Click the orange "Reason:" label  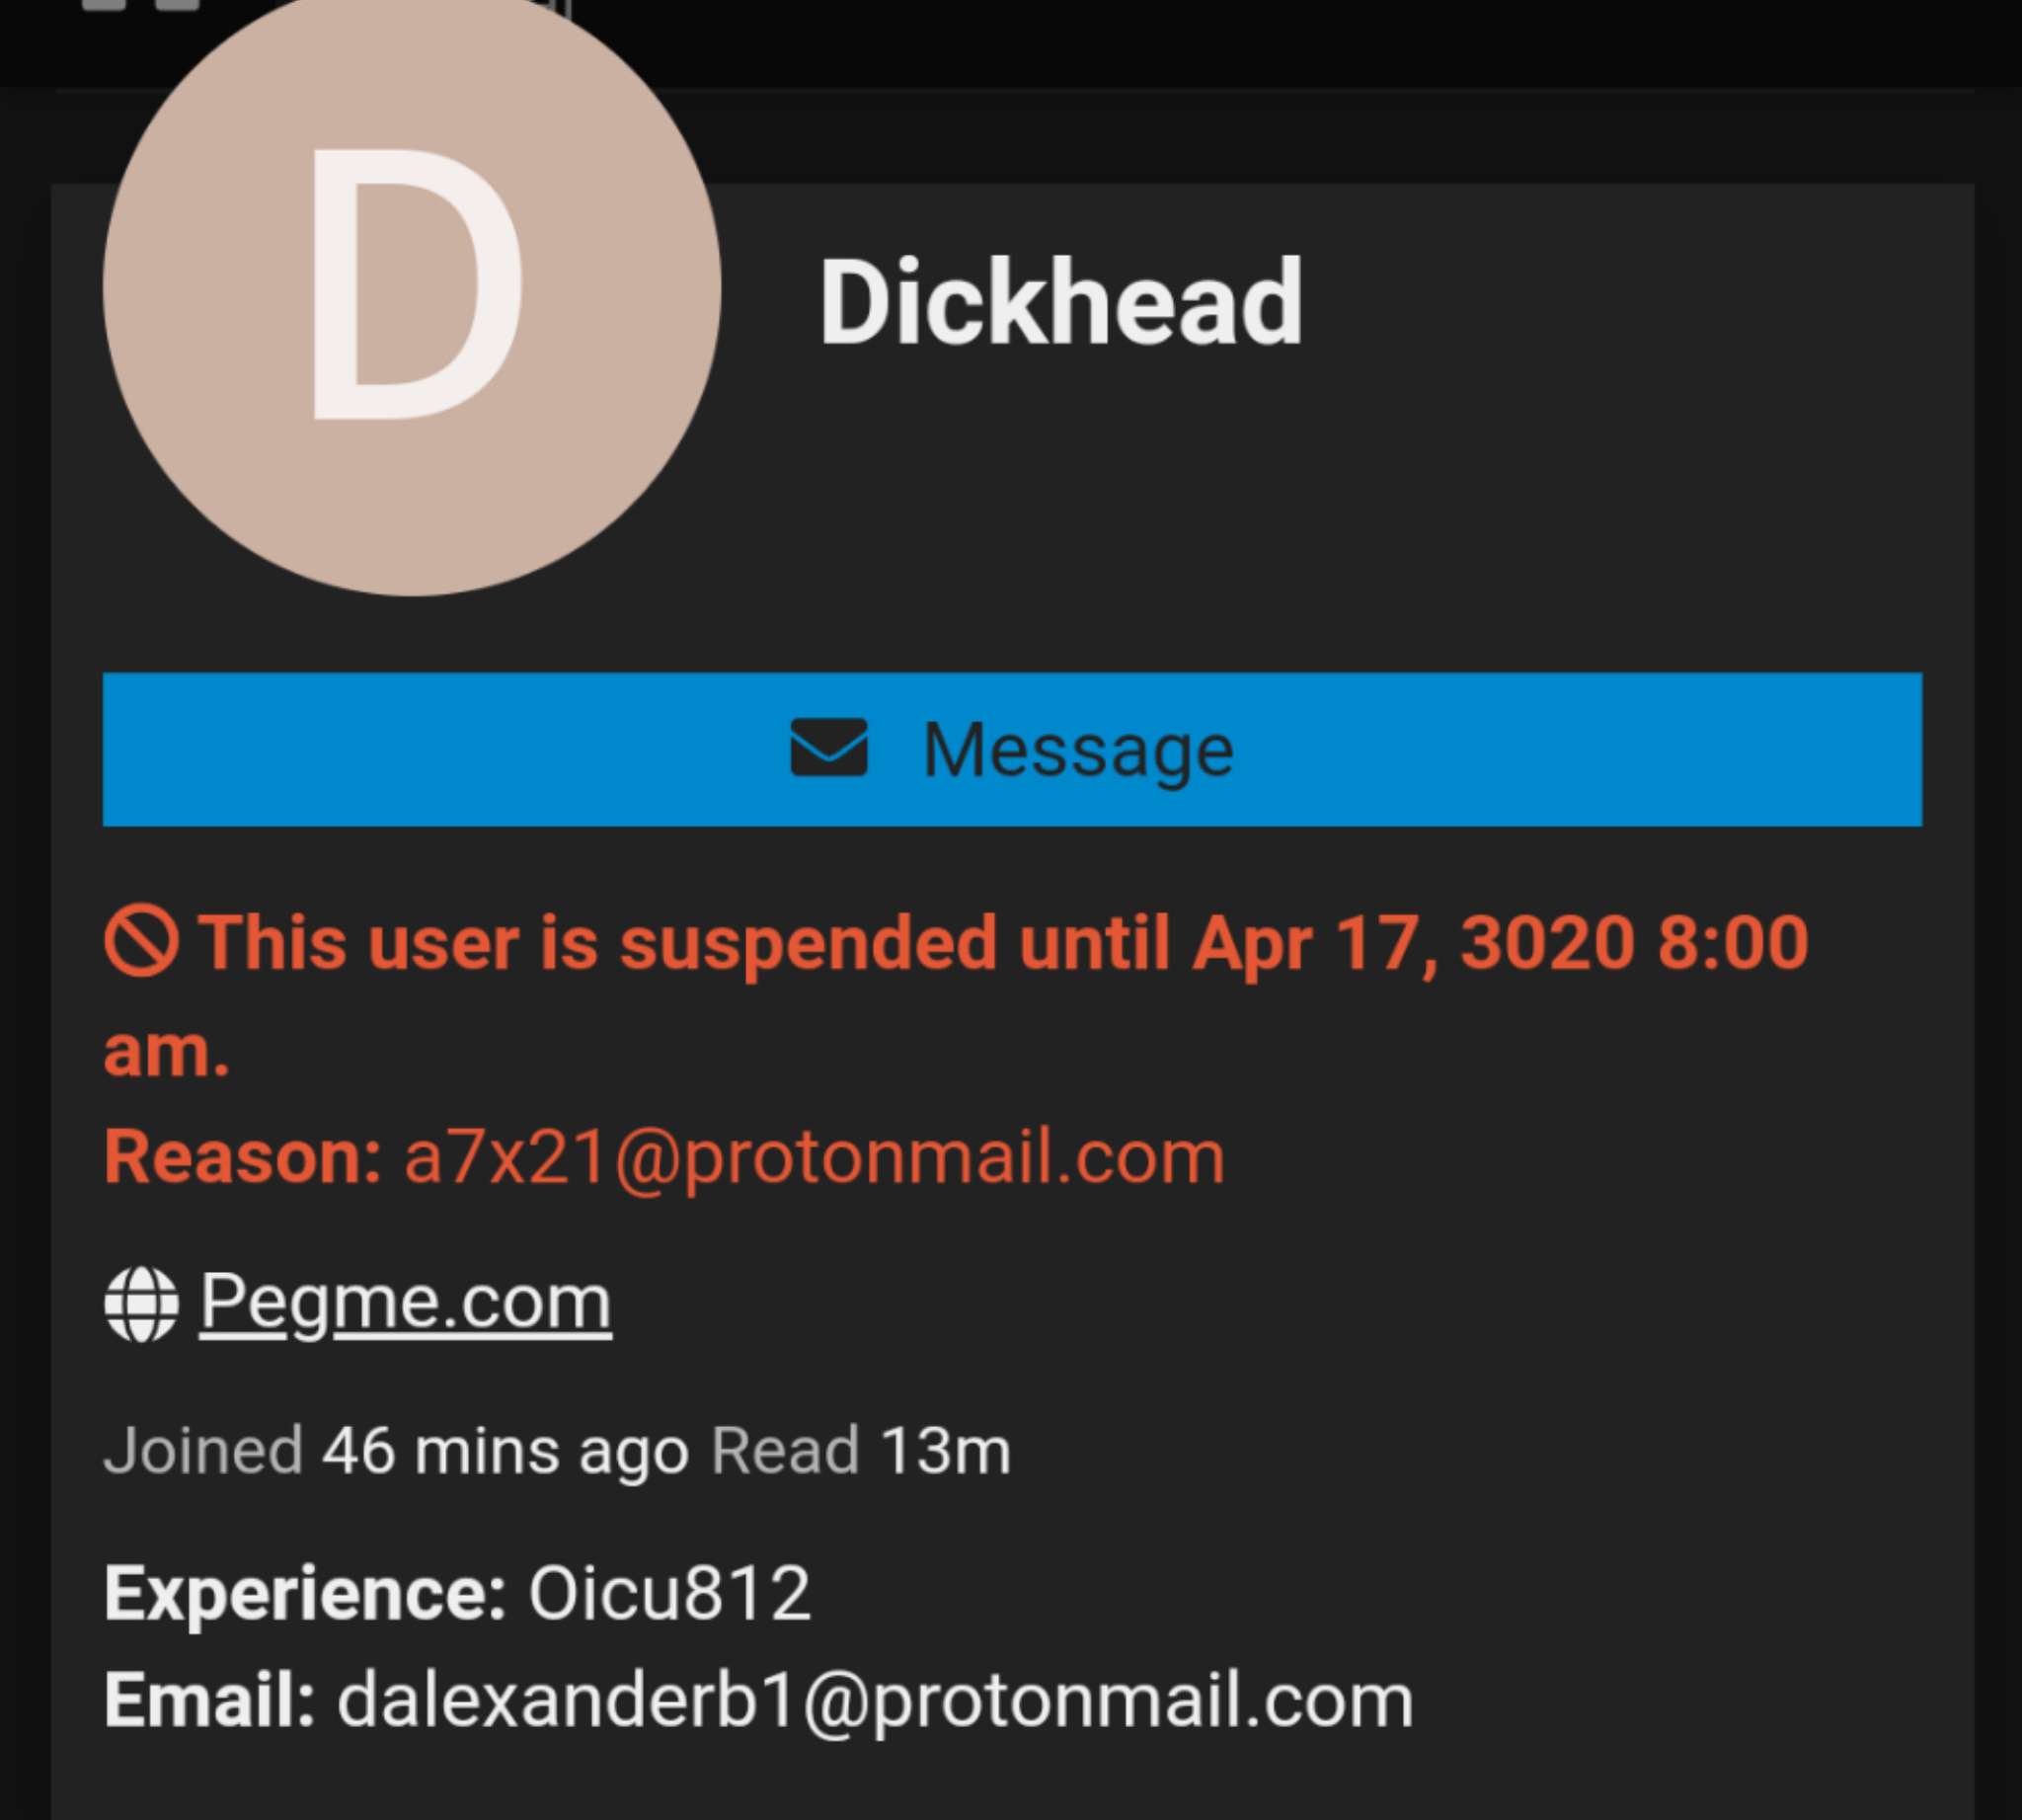[x=242, y=1157]
